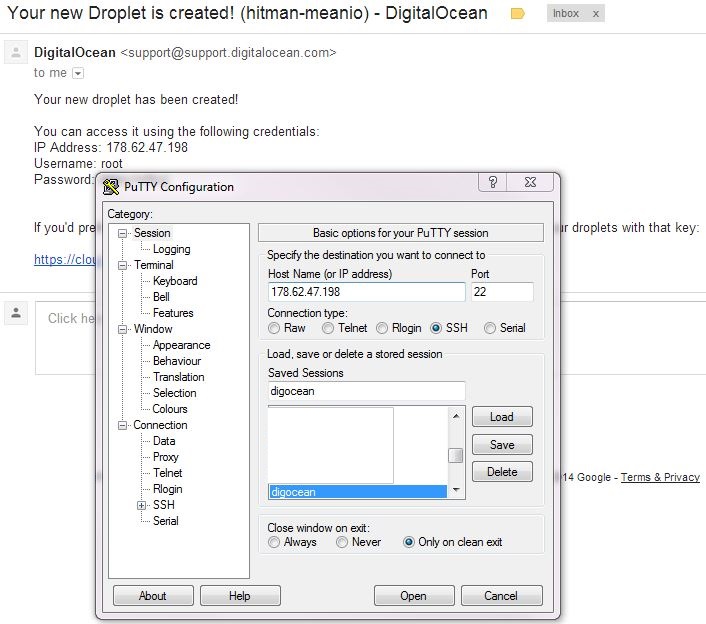
Task: Select digocean in saved sessions list
Action: point(358,492)
